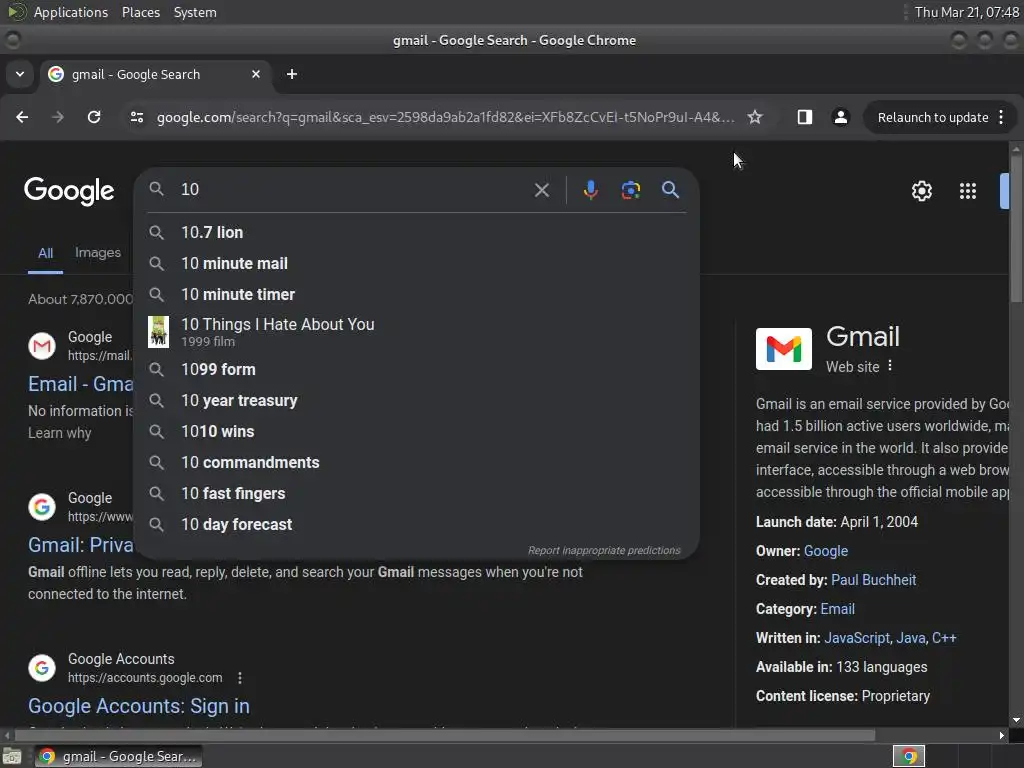This screenshot has height=768, width=1024.
Task: Click the horizontal page scrollbar
Action: [x=444, y=735]
